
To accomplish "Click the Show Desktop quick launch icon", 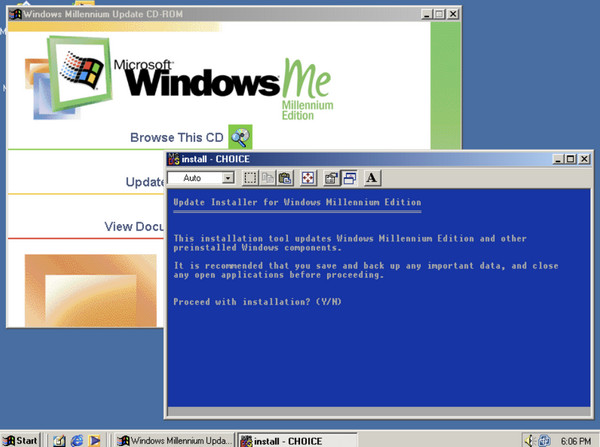I will (x=59, y=441).
